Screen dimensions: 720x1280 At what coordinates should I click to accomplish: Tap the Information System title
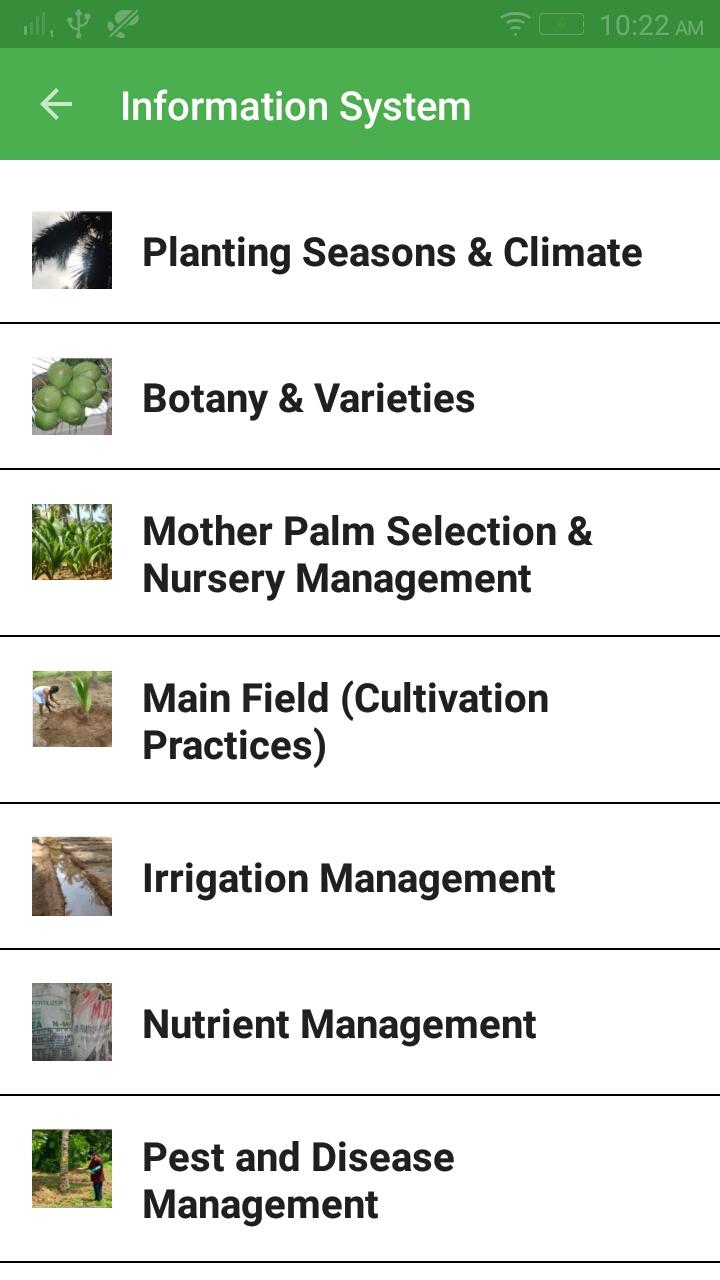pos(296,106)
